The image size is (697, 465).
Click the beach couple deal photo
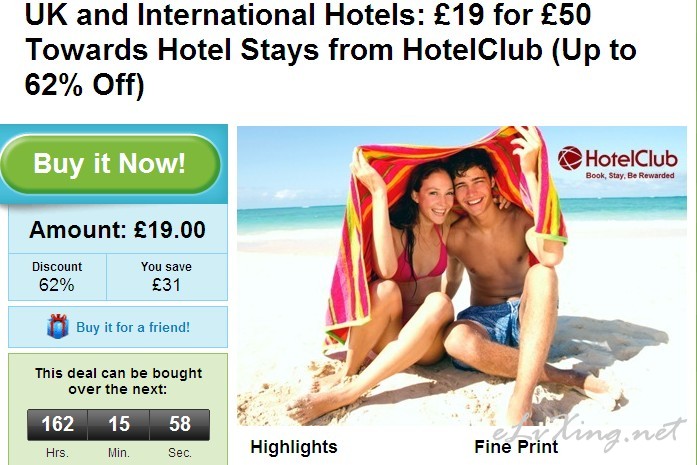462,276
